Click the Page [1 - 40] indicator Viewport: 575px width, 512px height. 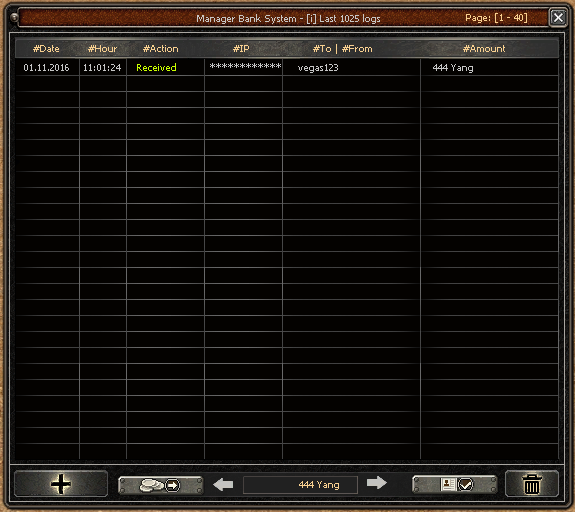tap(497, 18)
